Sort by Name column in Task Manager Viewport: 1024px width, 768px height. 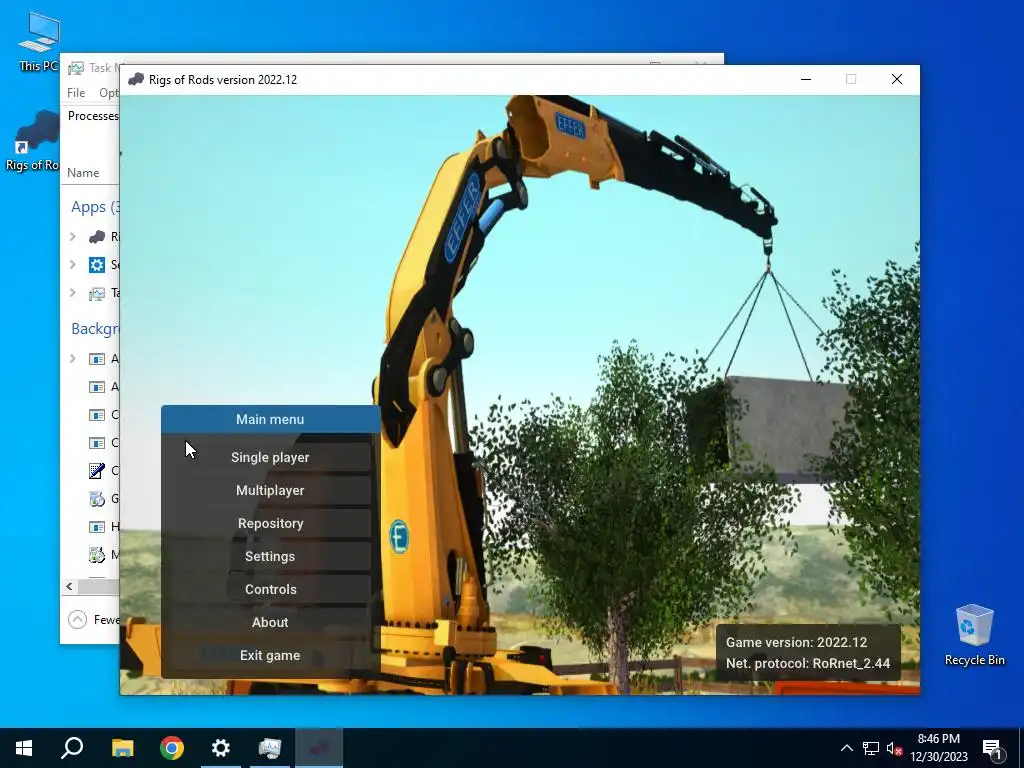click(x=83, y=173)
